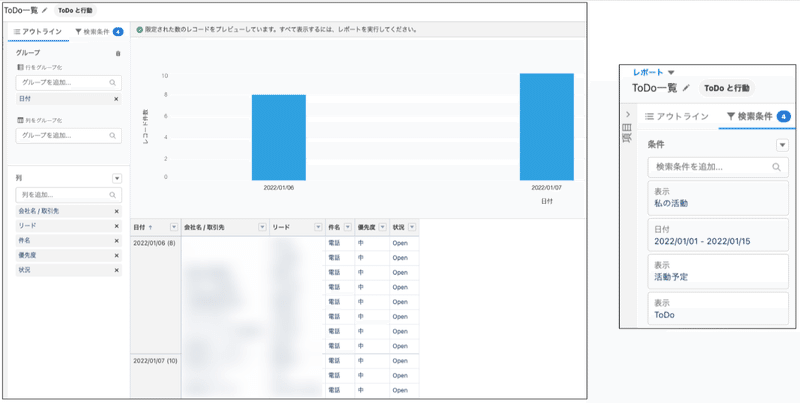The width and height of the screenshot is (800, 403).
Task: Switch to アウトライン tab in the left builder window
Action: click(38, 32)
